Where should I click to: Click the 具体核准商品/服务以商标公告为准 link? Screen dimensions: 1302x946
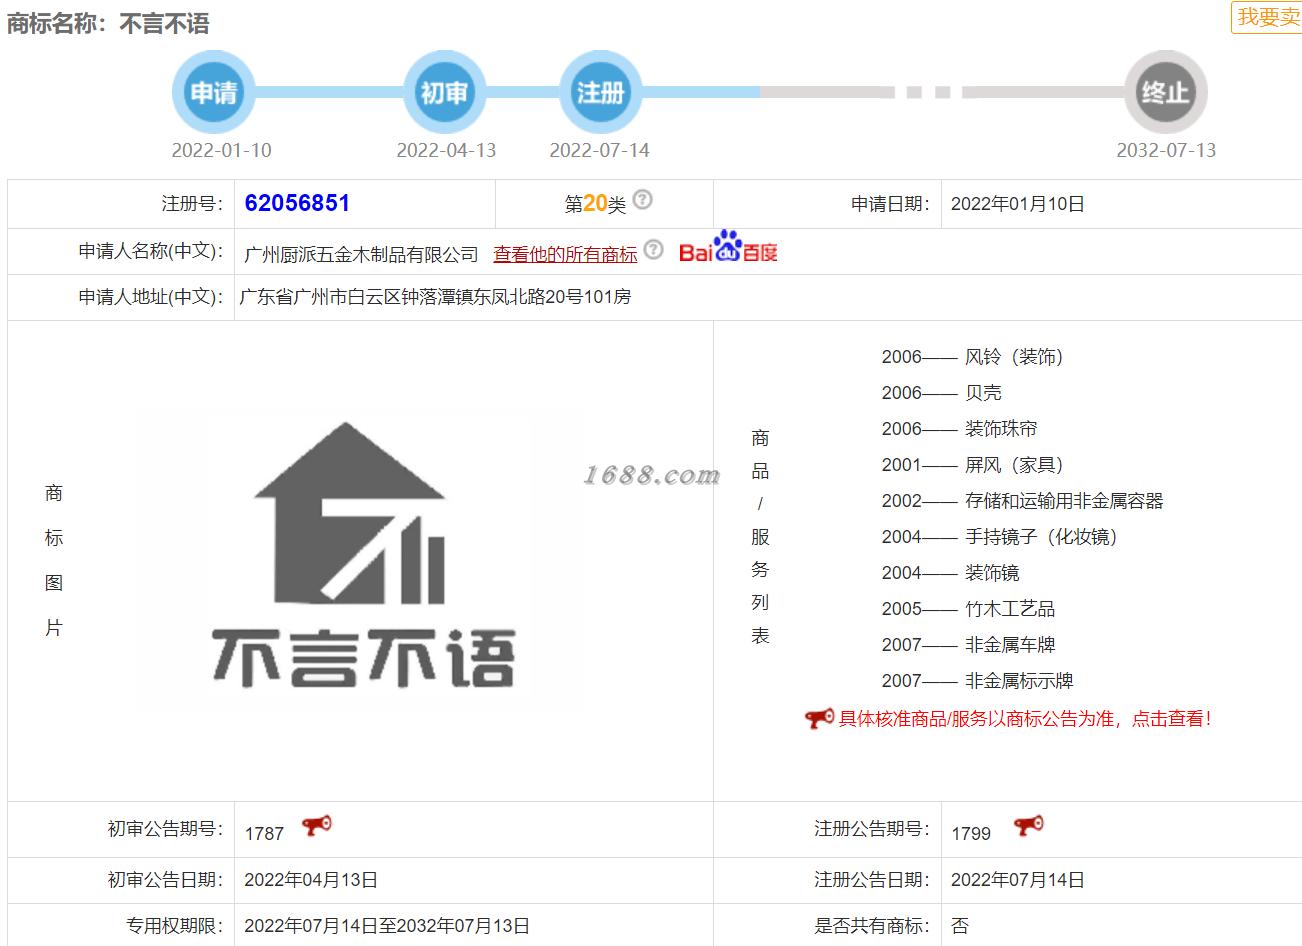(1025, 719)
